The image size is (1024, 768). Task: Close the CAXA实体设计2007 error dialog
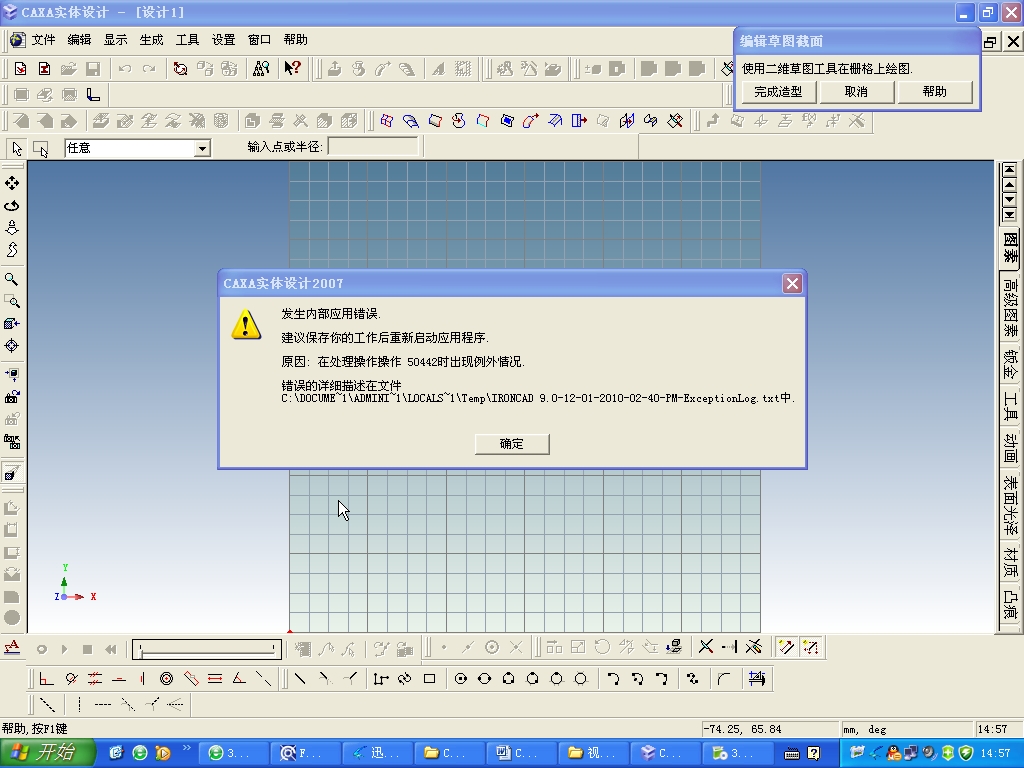pos(792,283)
